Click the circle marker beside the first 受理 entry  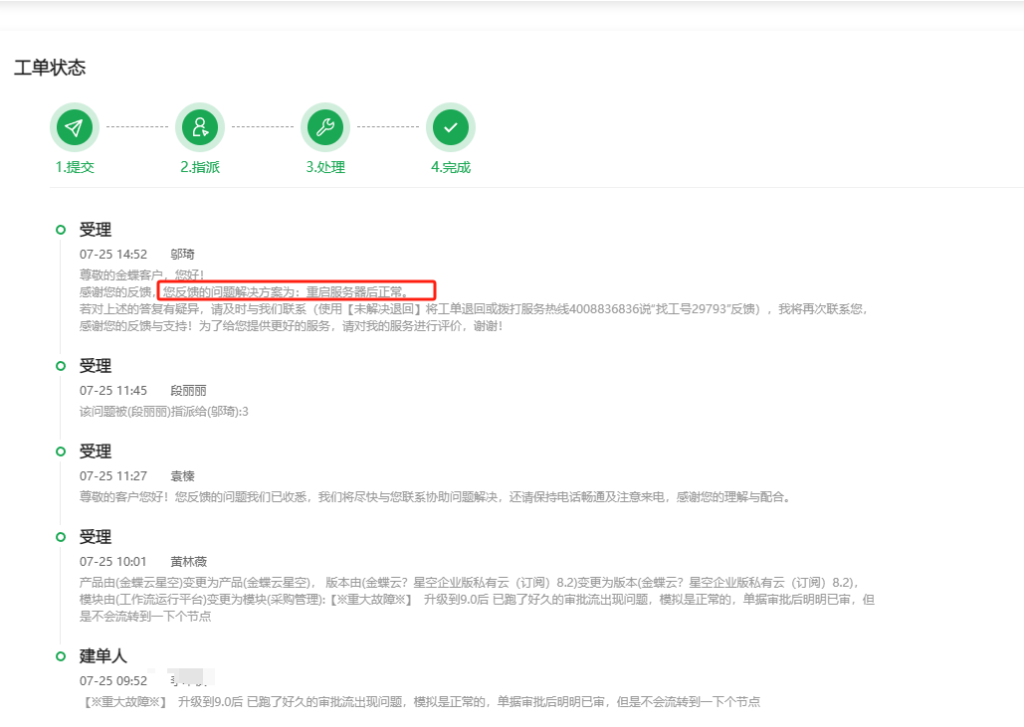62,228
